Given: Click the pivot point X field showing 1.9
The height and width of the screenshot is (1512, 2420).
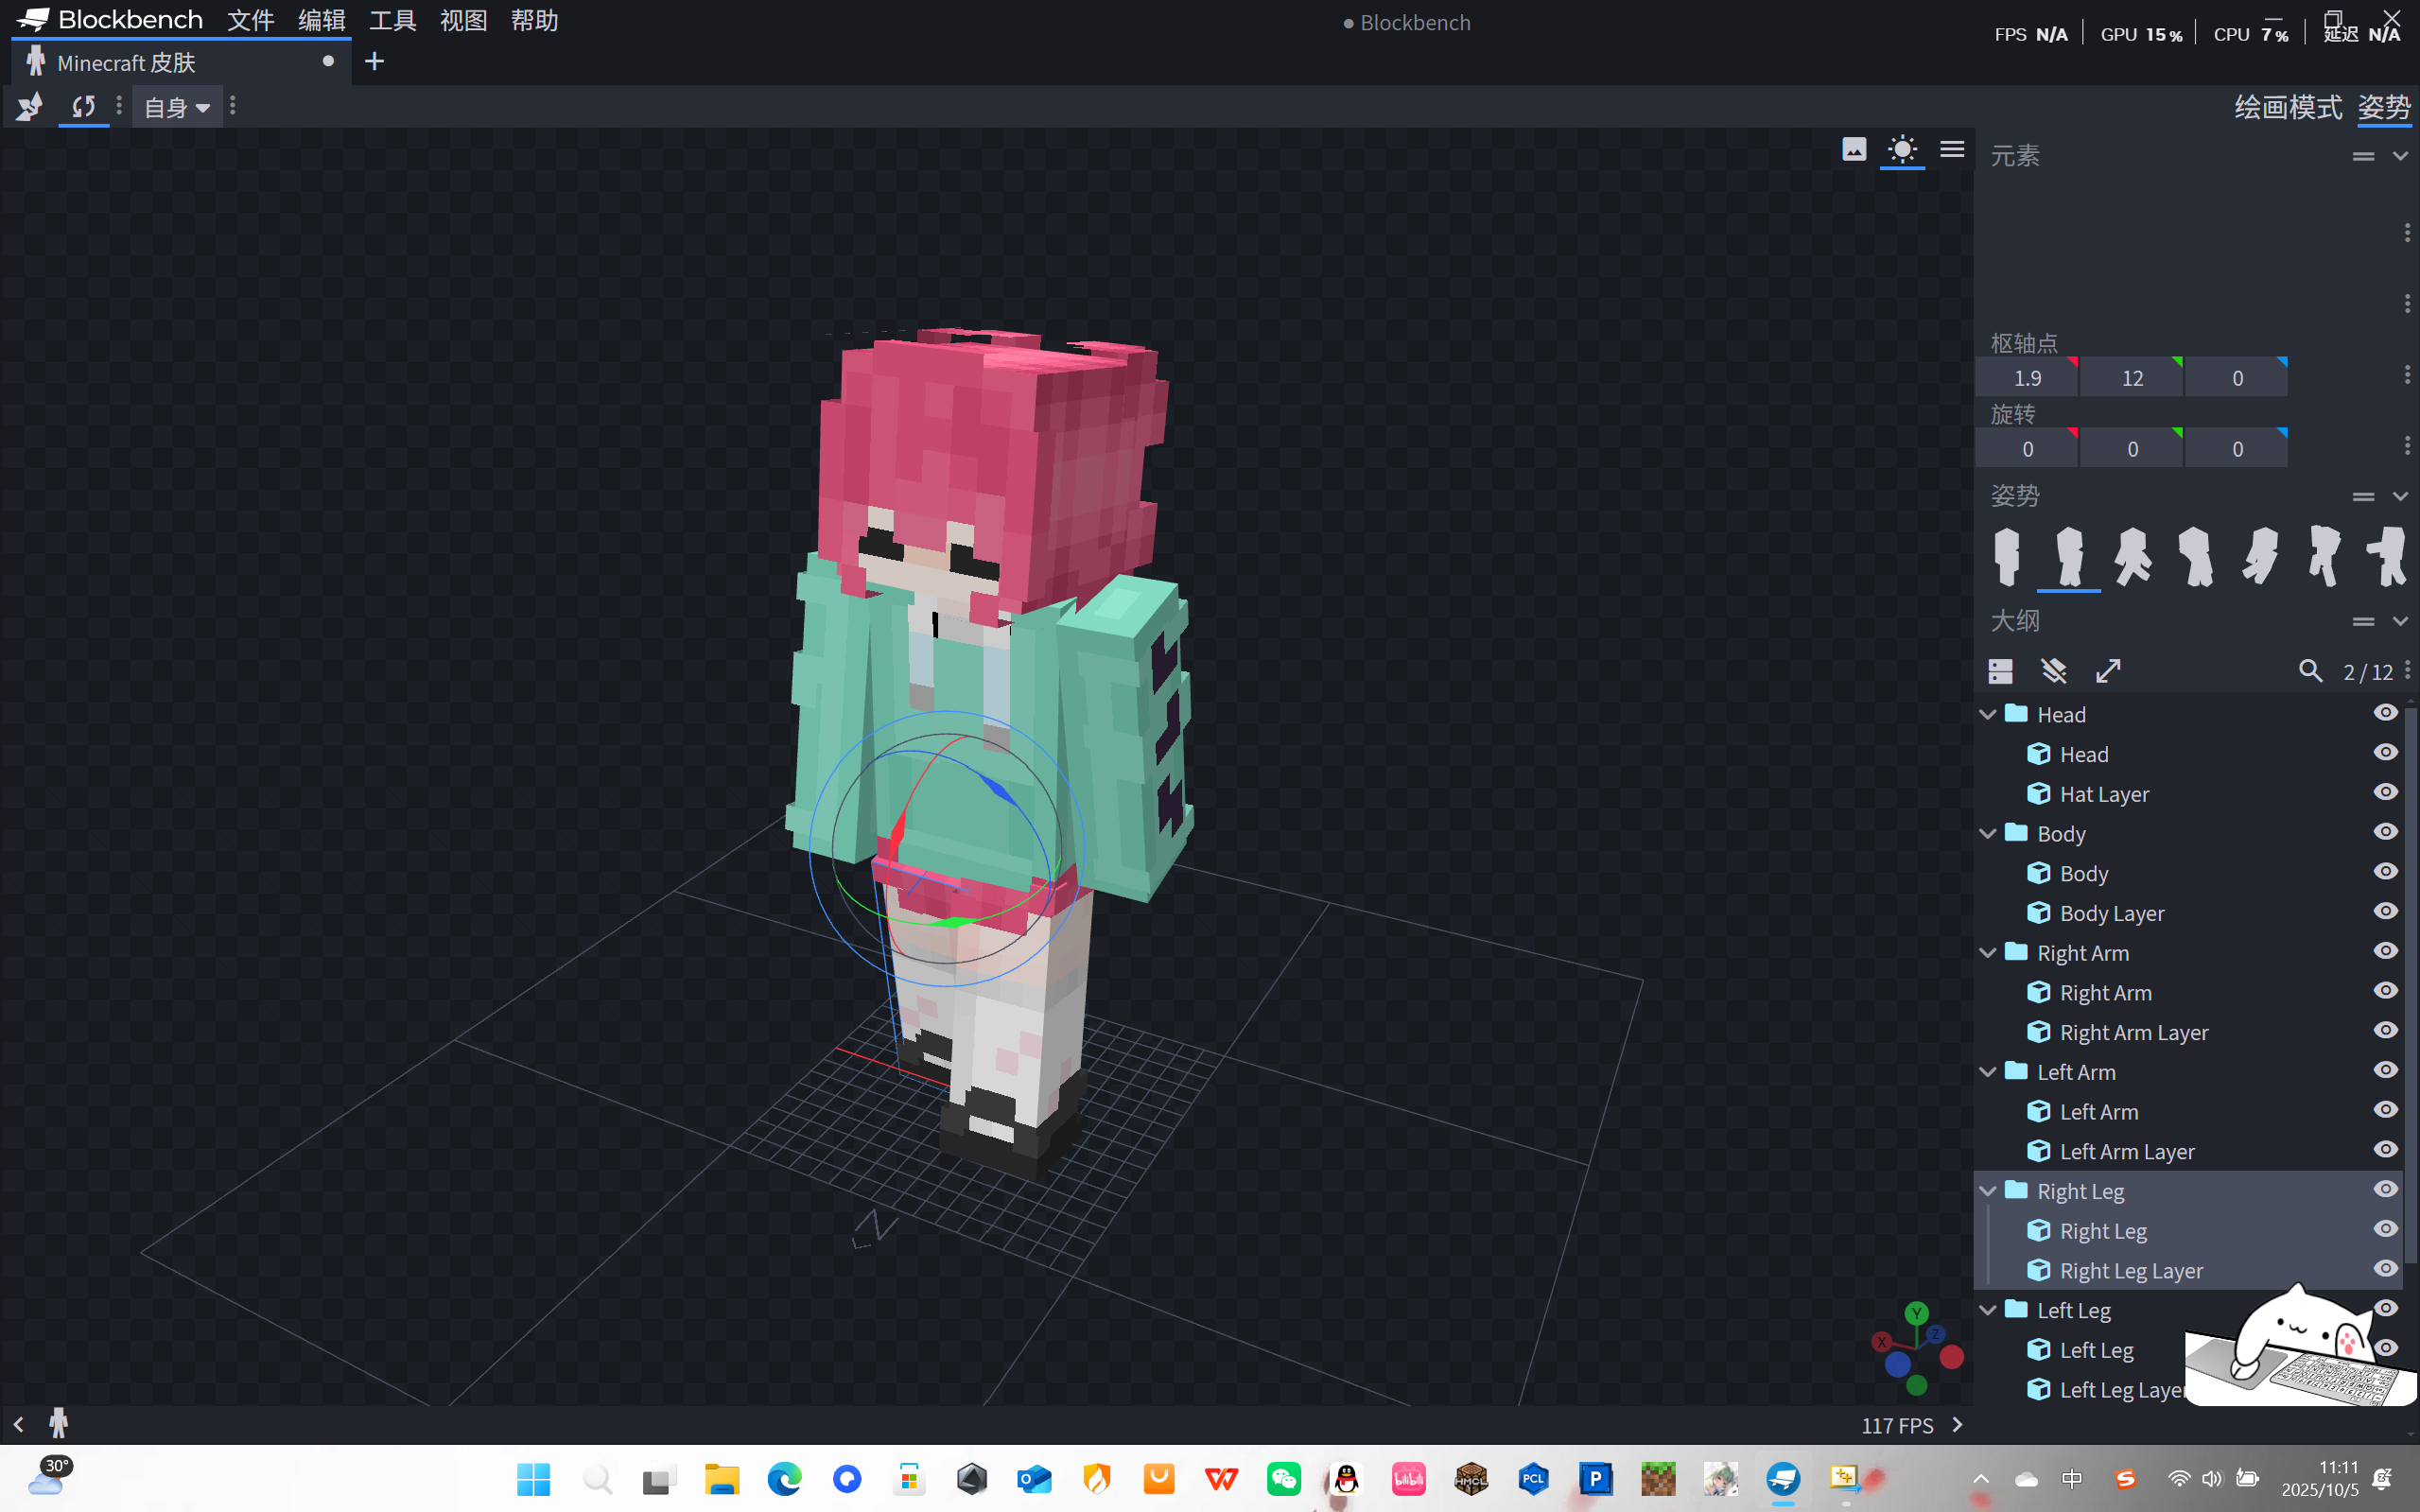Looking at the screenshot, I should click(2027, 378).
